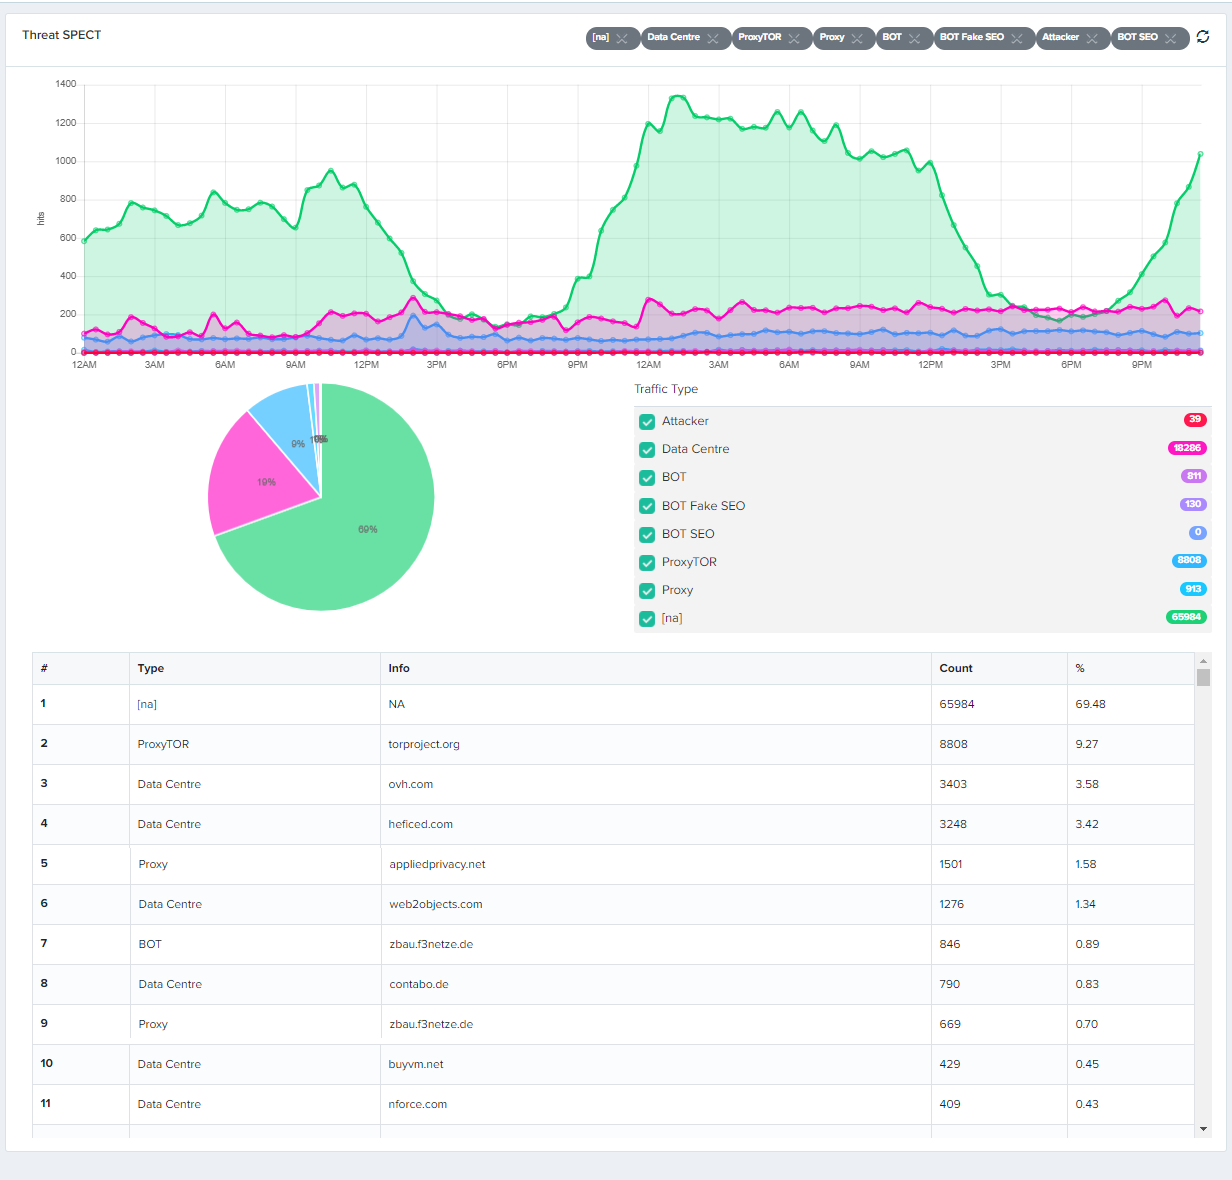Remove the Data Centre filter tag
1232x1180 pixels.
point(713,38)
